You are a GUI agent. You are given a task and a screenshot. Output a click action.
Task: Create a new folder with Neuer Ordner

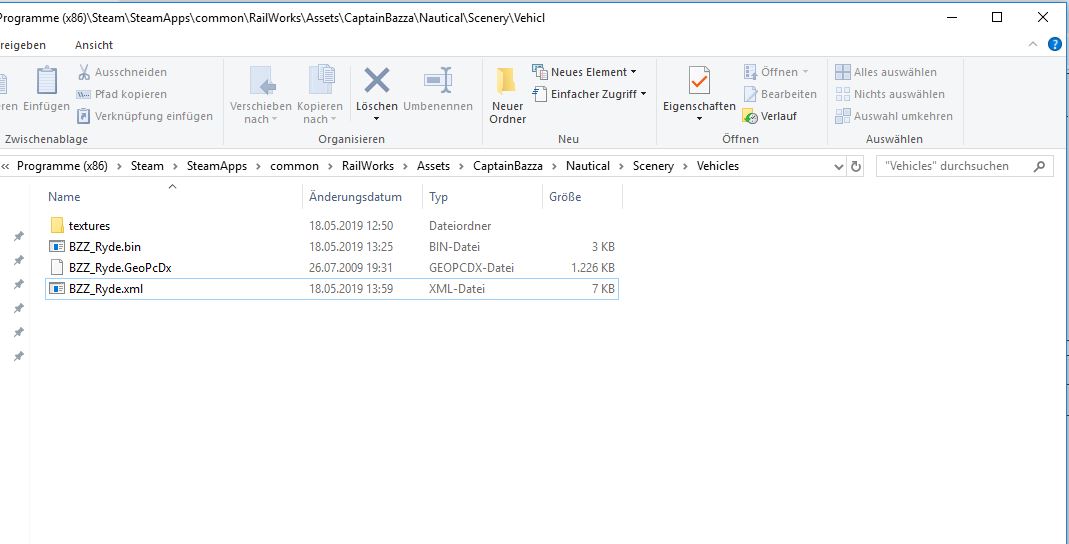pos(507,95)
